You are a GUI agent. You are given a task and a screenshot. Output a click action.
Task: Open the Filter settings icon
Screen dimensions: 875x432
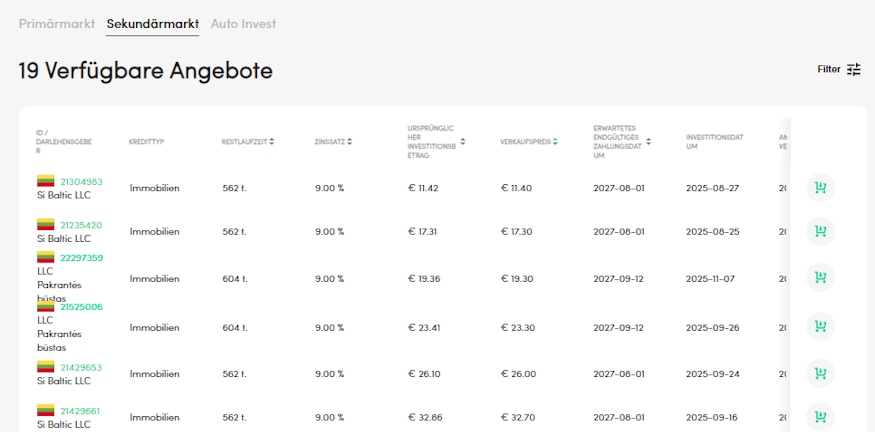853,69
